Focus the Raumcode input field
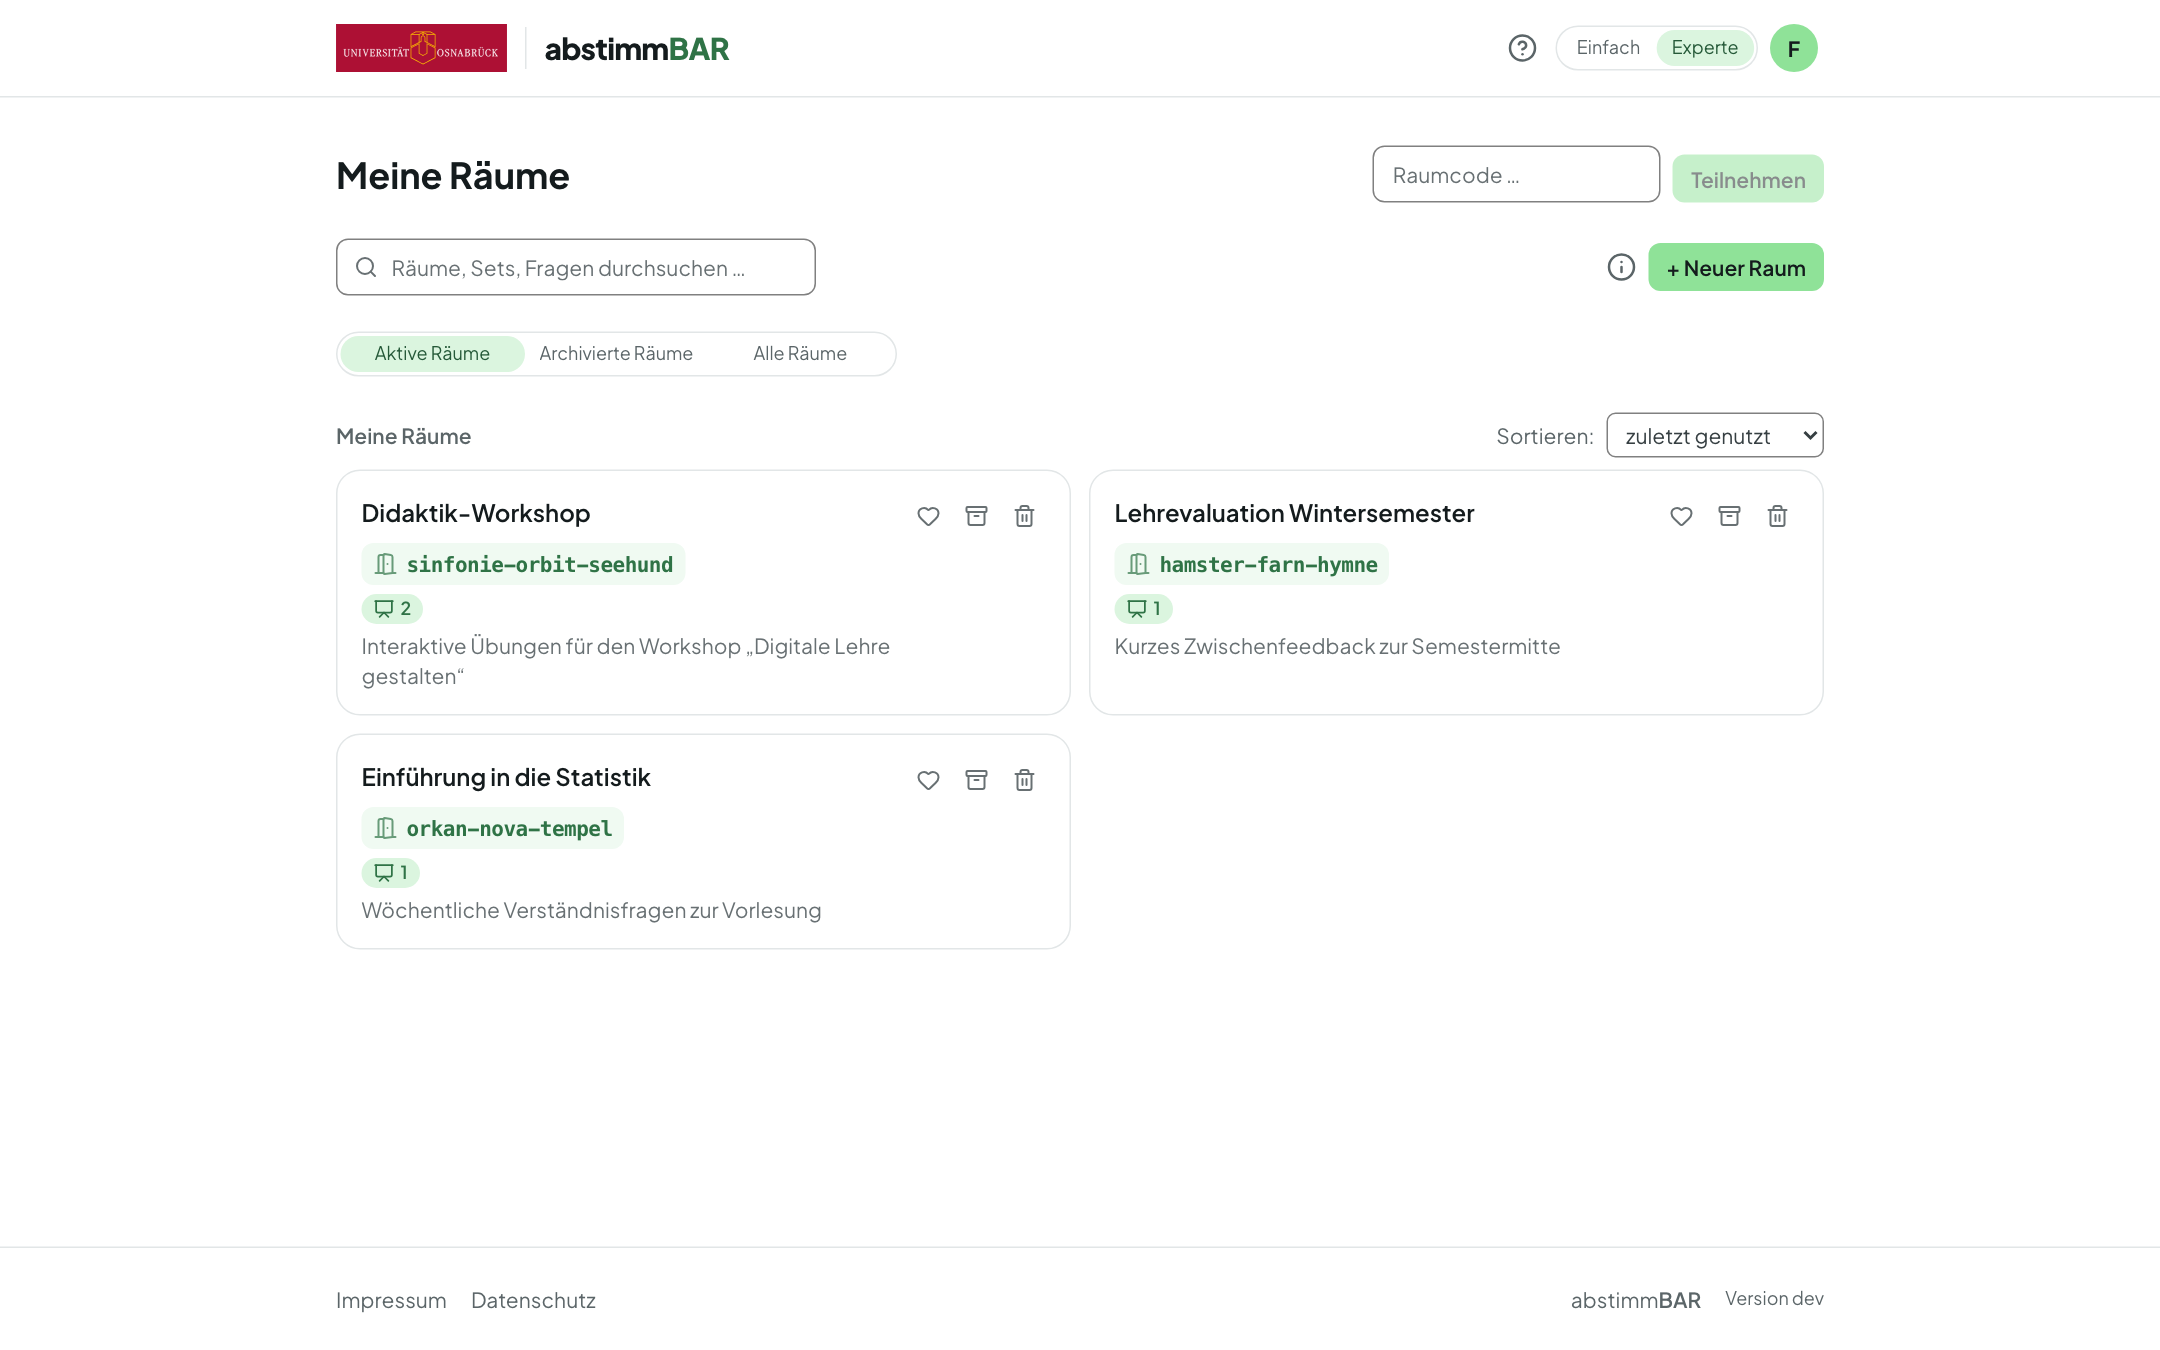The image size is (2160, 1350). point(1516,174)
